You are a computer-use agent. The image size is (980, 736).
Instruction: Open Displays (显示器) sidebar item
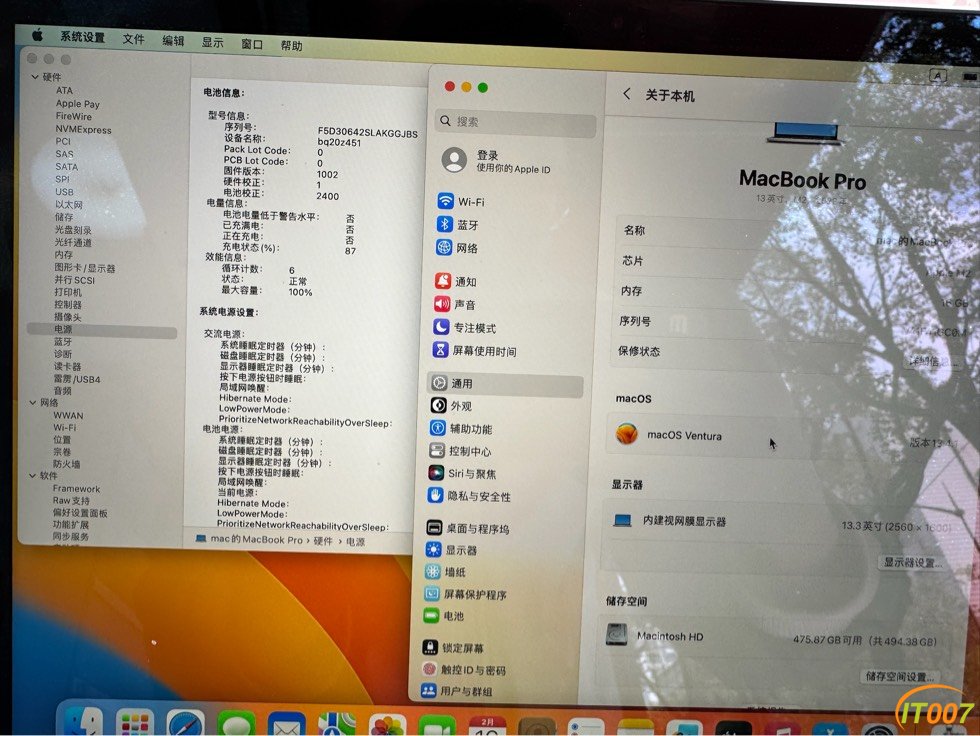click(x=451, y=550)
